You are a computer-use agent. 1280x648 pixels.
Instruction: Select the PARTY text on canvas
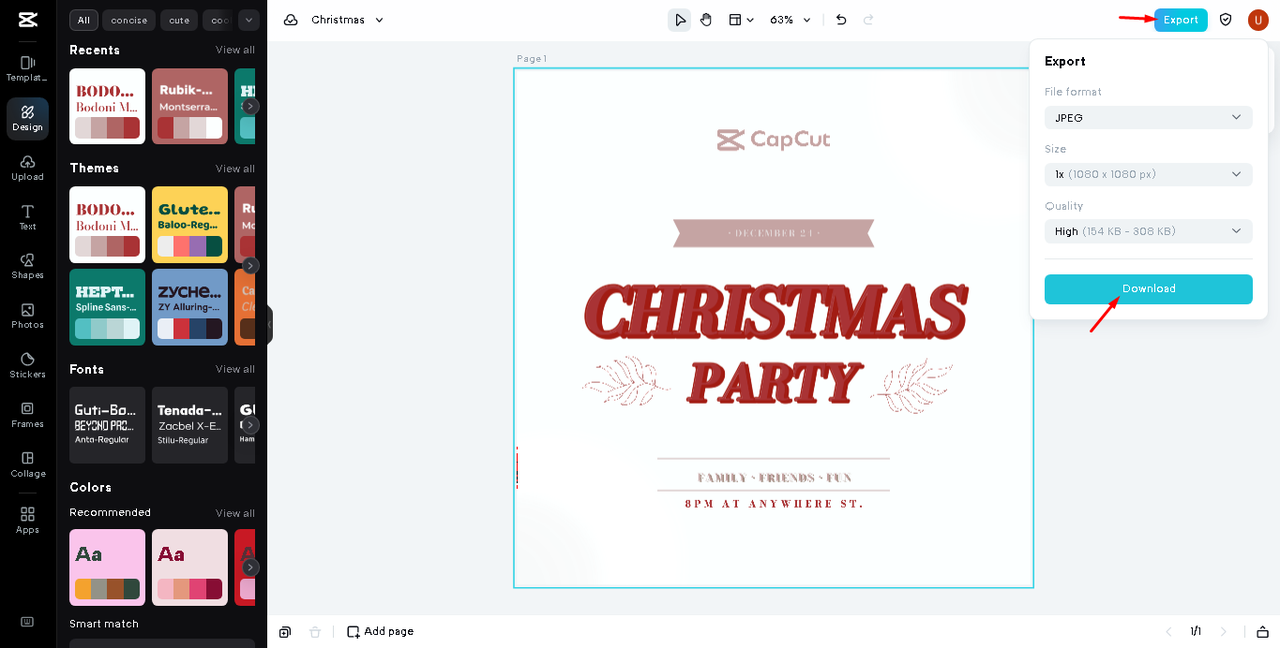point(774,381)
